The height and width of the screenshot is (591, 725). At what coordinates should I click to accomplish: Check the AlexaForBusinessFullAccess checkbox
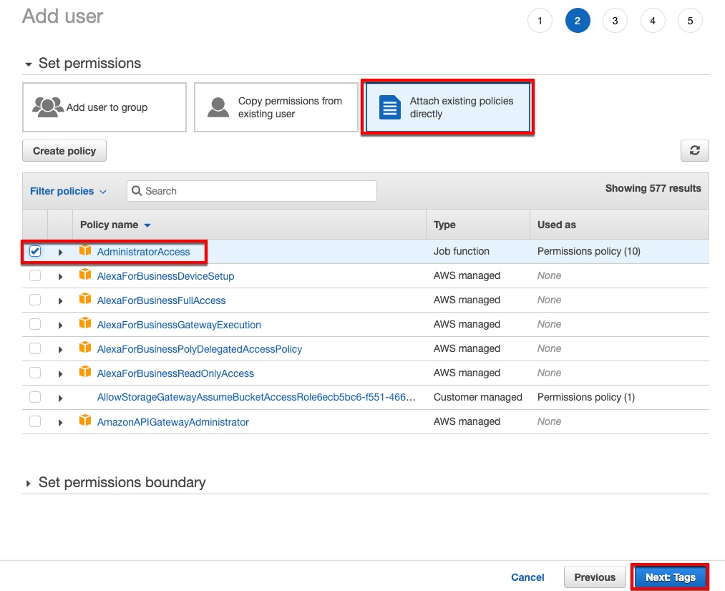(35, 300)
